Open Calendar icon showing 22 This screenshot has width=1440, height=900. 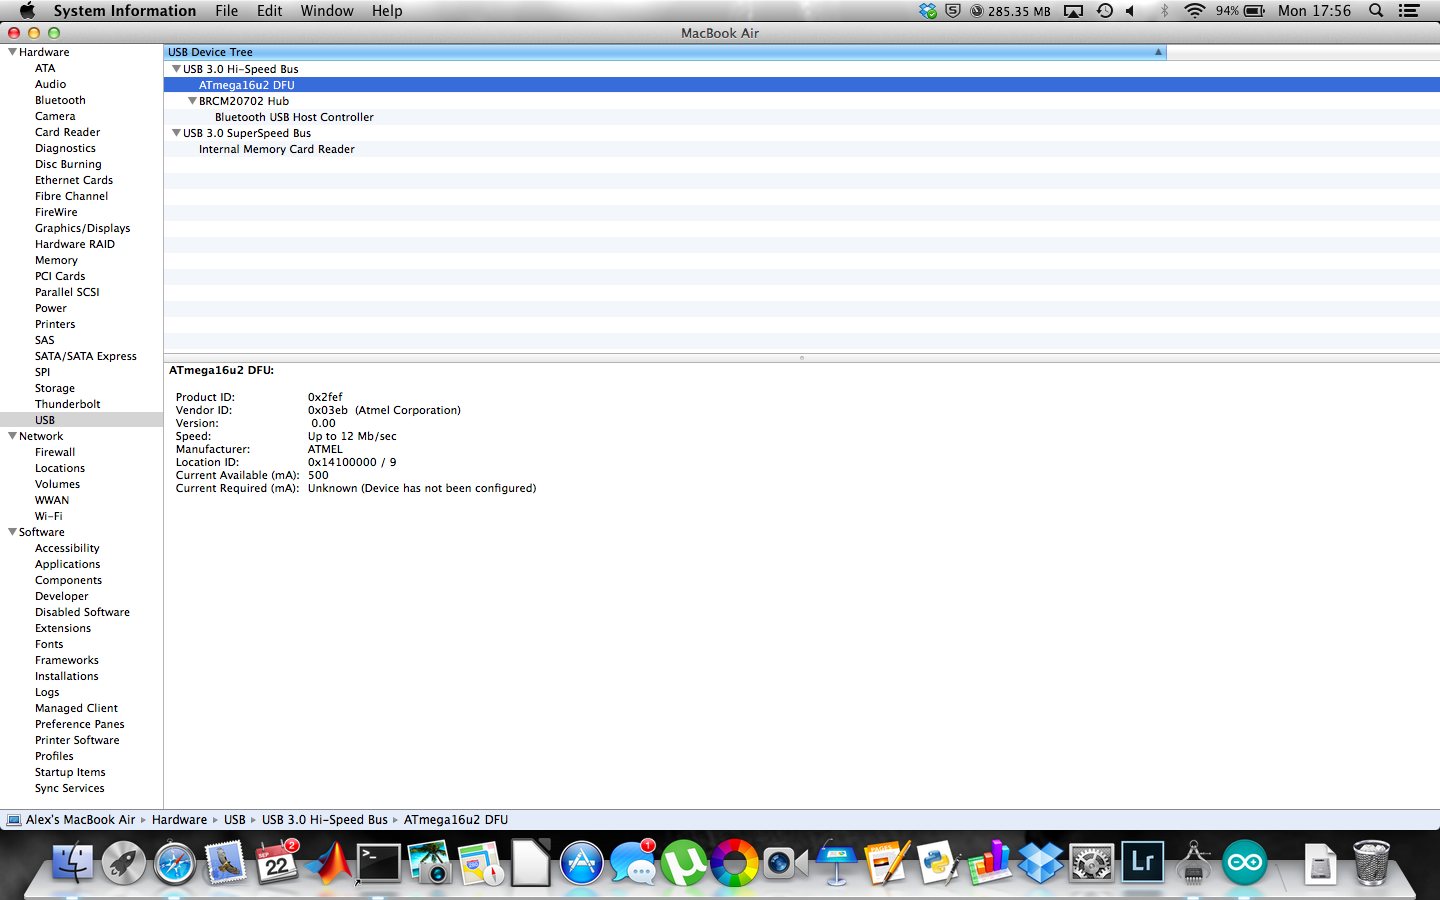pyautogui.click(x=277, y=862)
